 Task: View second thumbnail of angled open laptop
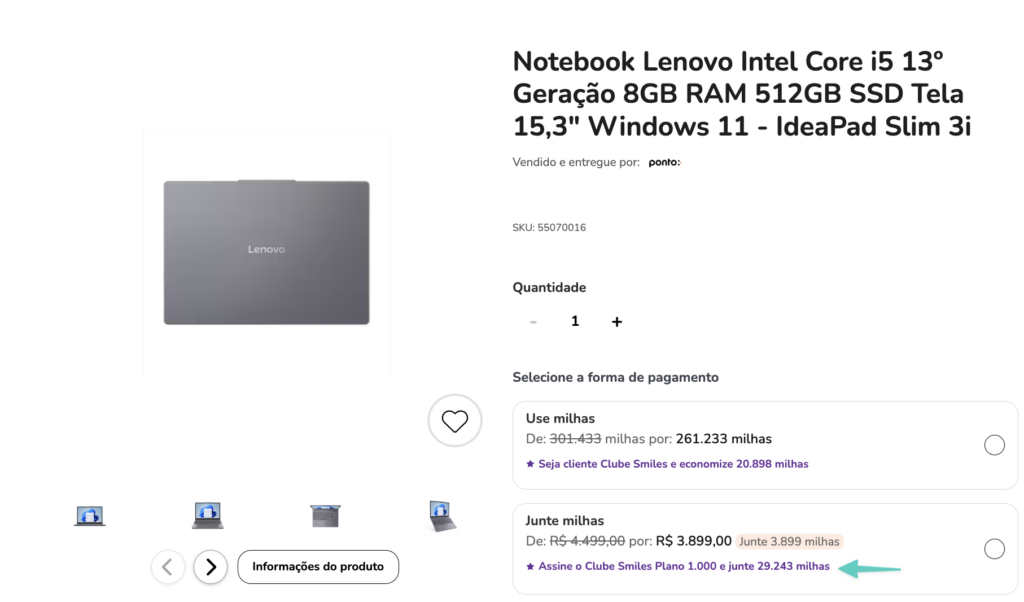208,515
